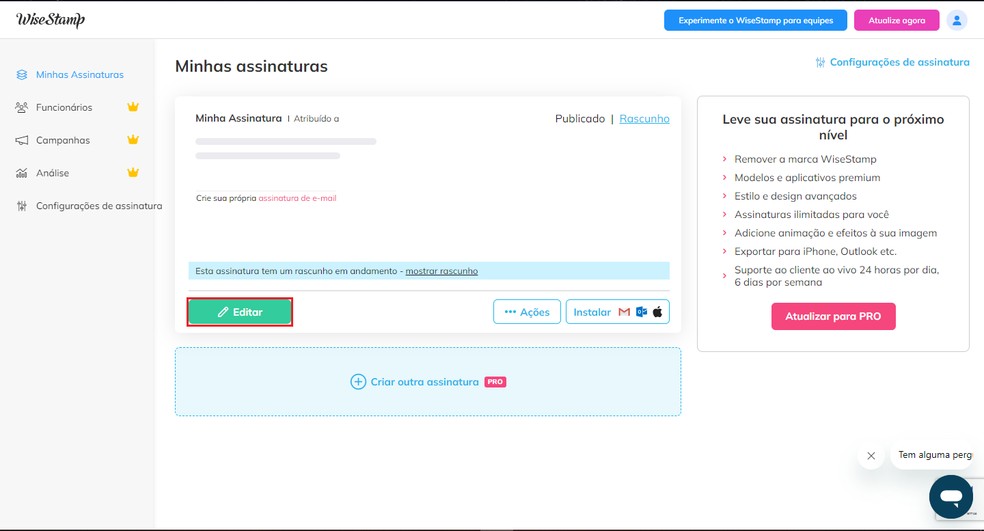Open Configurações de assinatura in sidebar
Screen dimensions: 984x531
pos(99,206)
